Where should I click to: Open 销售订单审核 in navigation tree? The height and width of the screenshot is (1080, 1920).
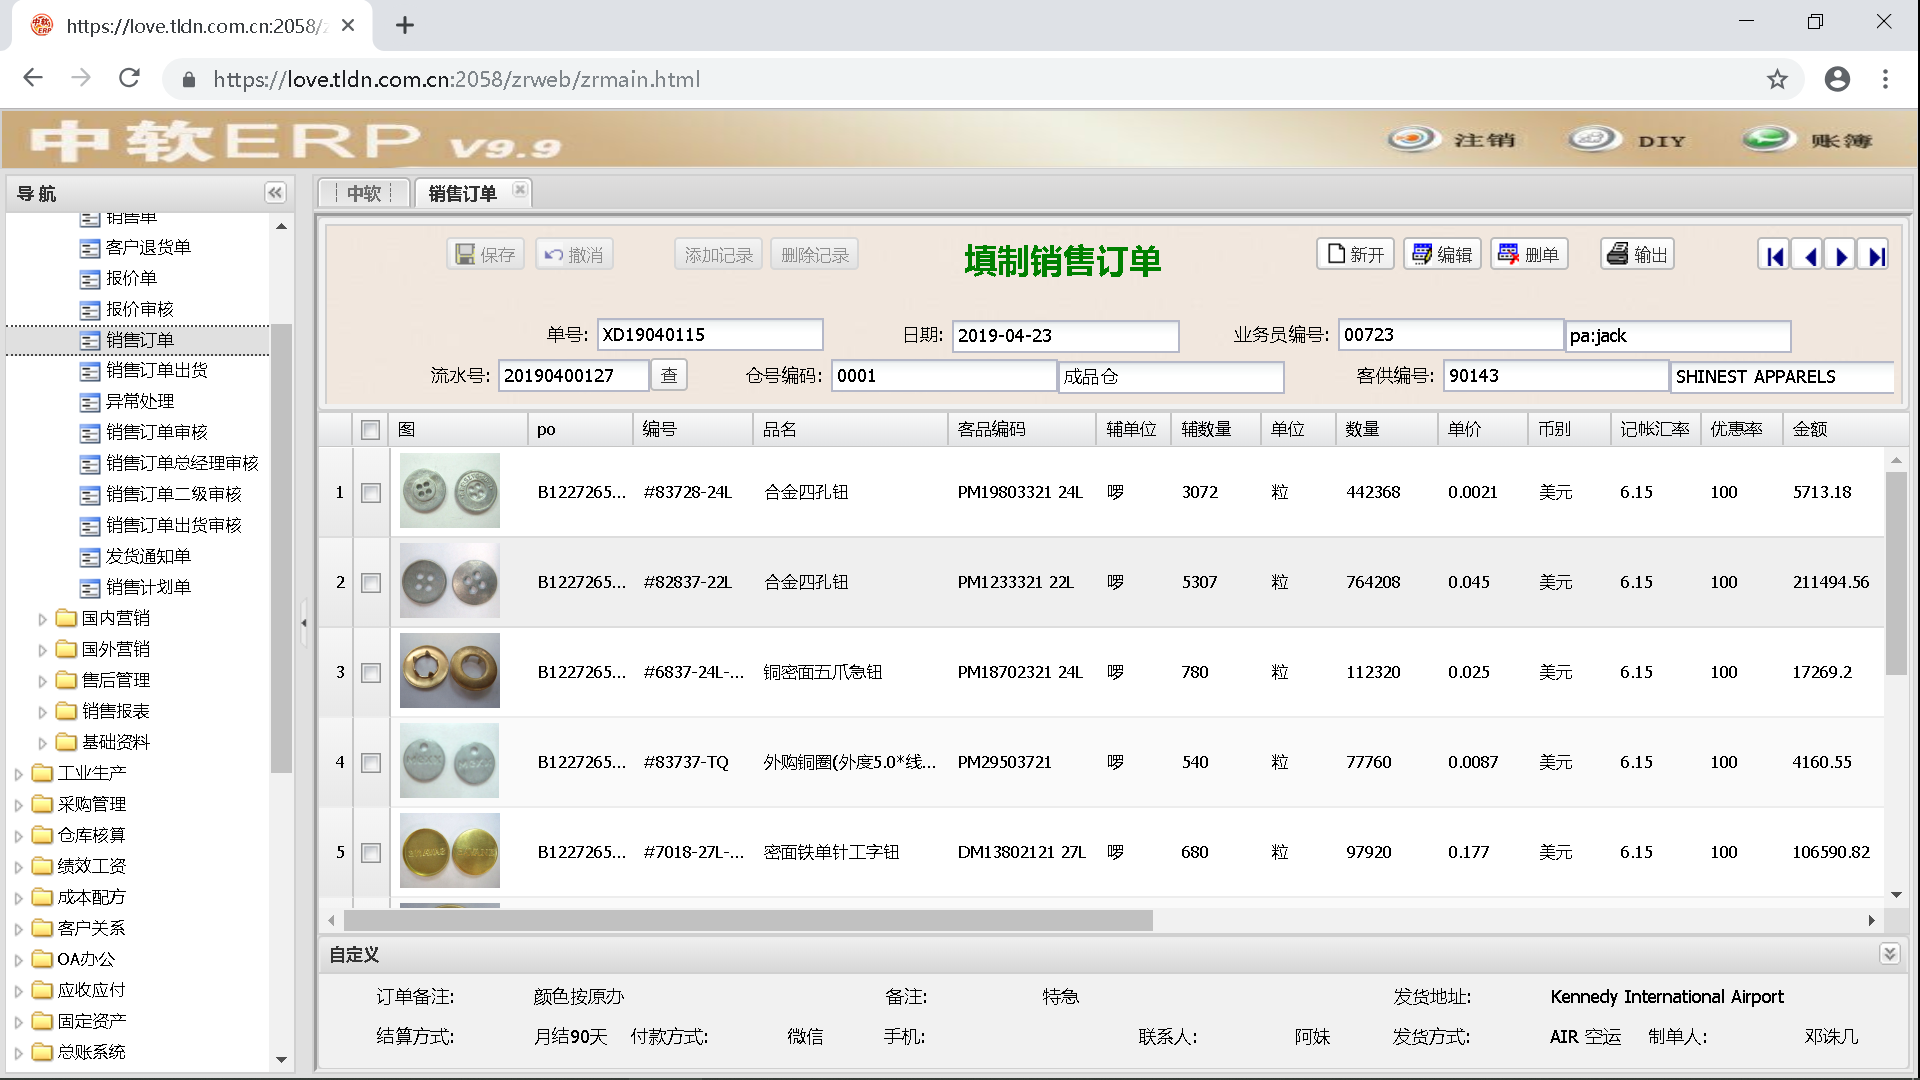[x=157, y=432]
